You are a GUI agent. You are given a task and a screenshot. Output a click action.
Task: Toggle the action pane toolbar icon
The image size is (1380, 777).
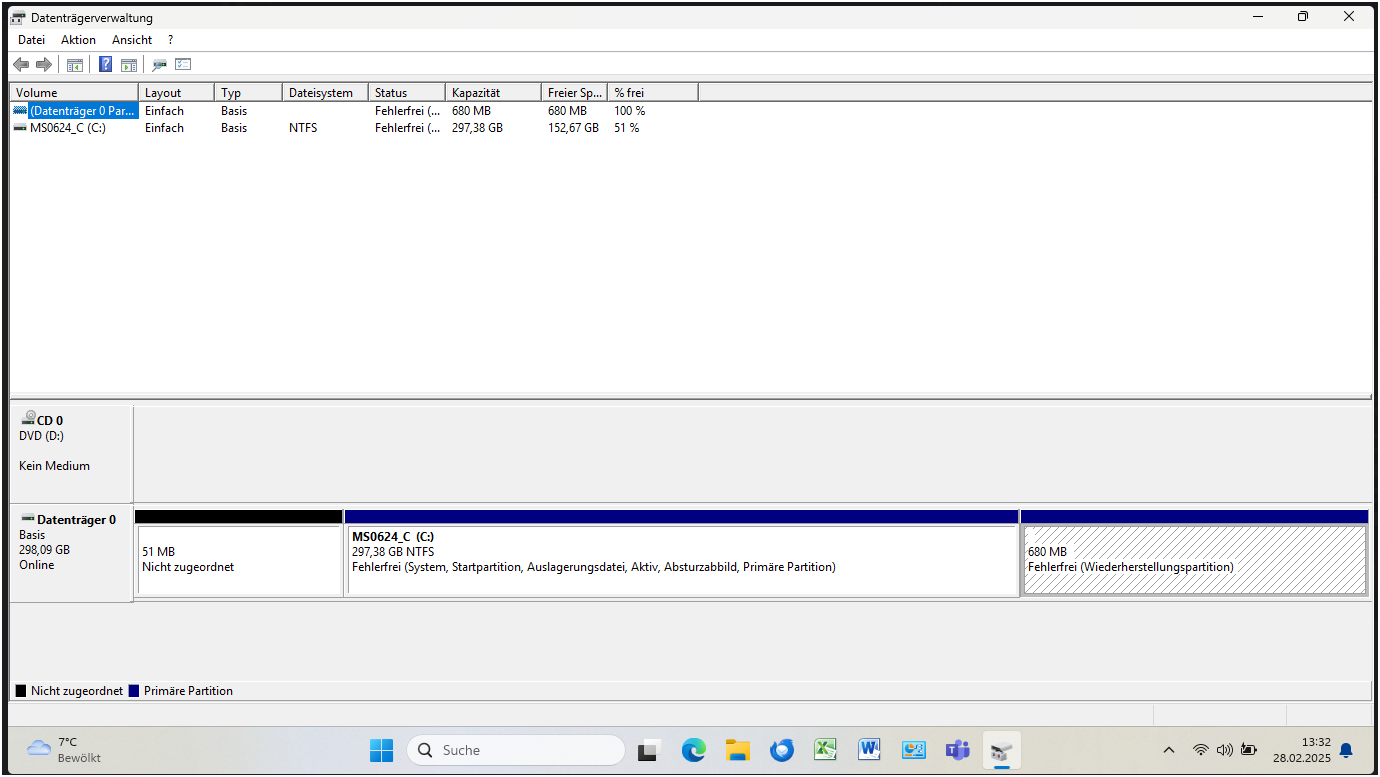(x=128, y=65)
